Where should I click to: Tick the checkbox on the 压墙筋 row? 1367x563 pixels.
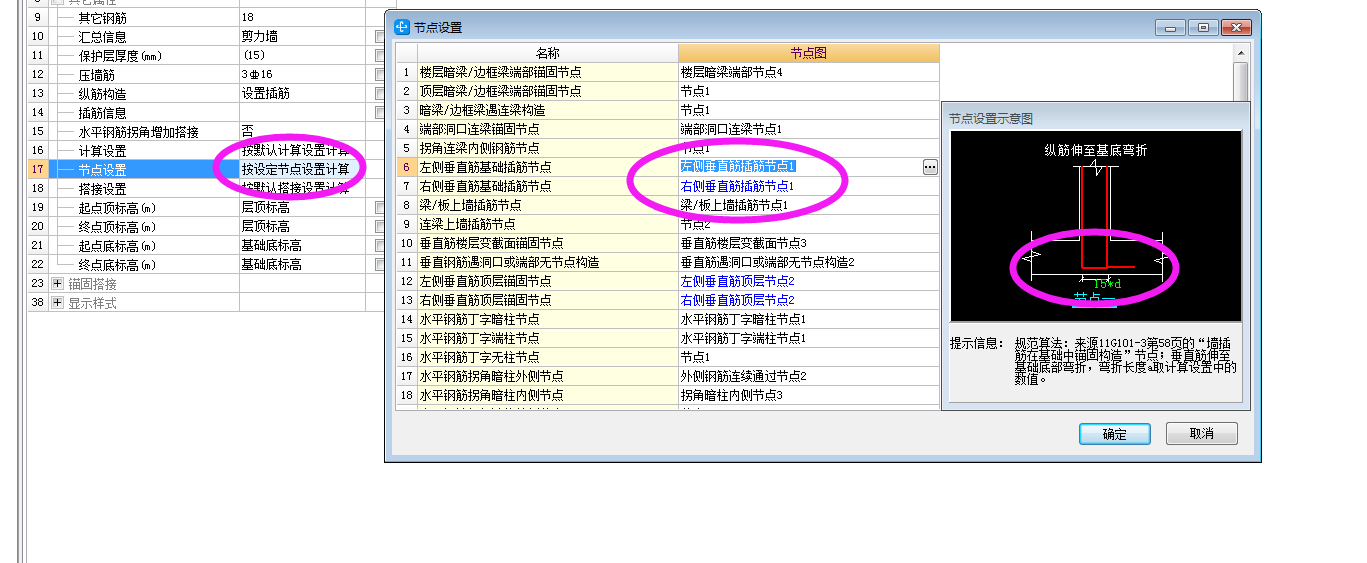tap(380, 75)
